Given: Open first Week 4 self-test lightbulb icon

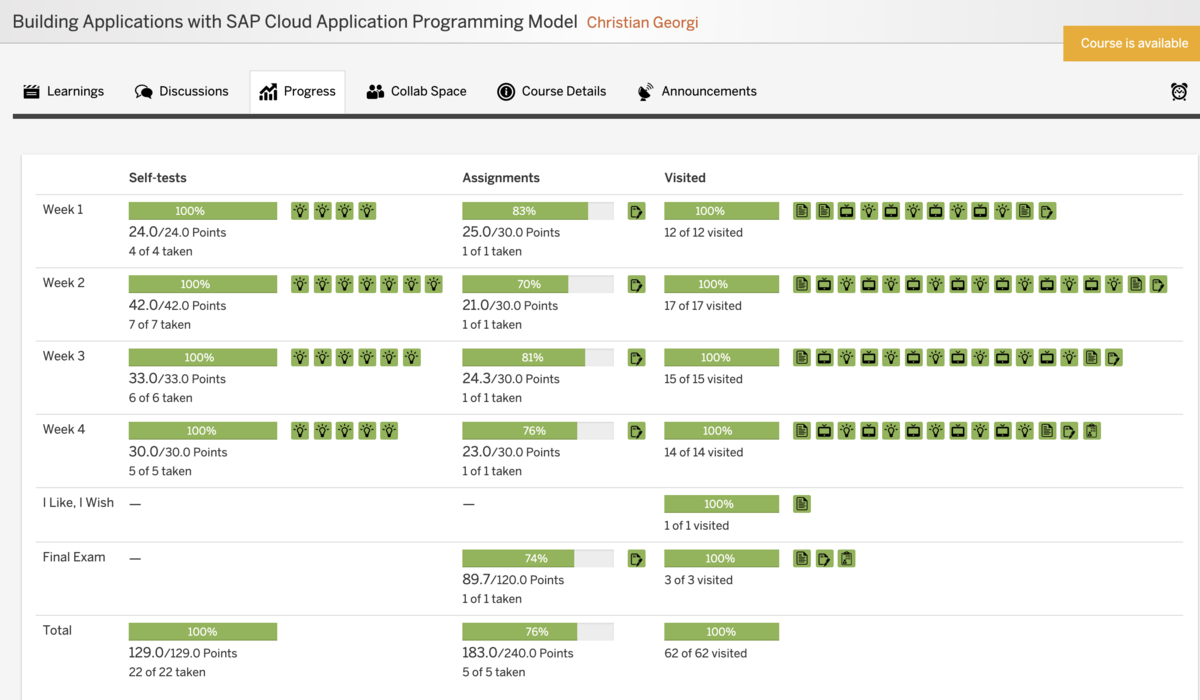Looking at the screenshot, I should tap(300, 431).
